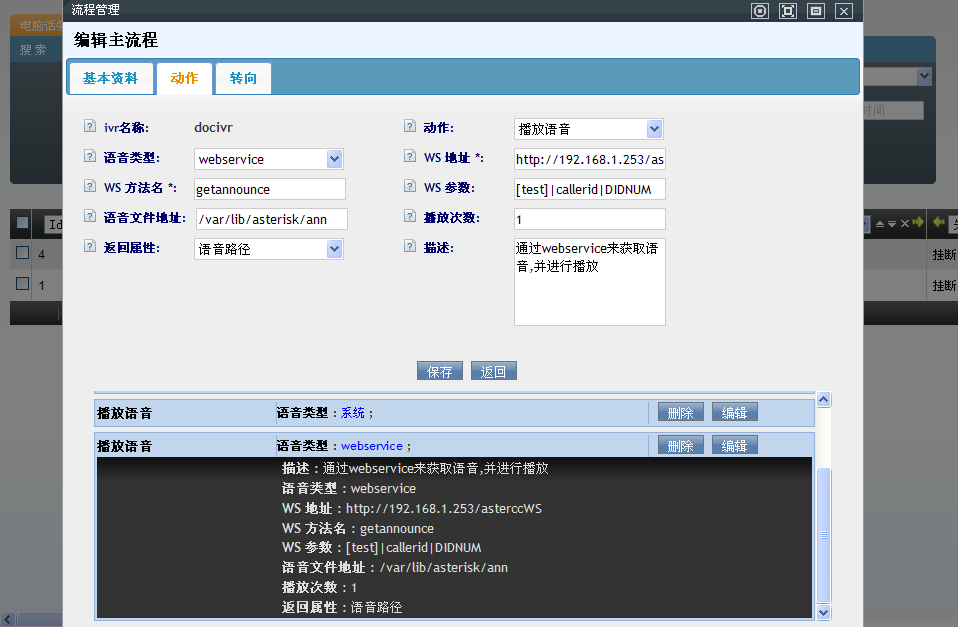Tick the checkbox for row 1
958x627 pixels.
click(x=22, y=284)
